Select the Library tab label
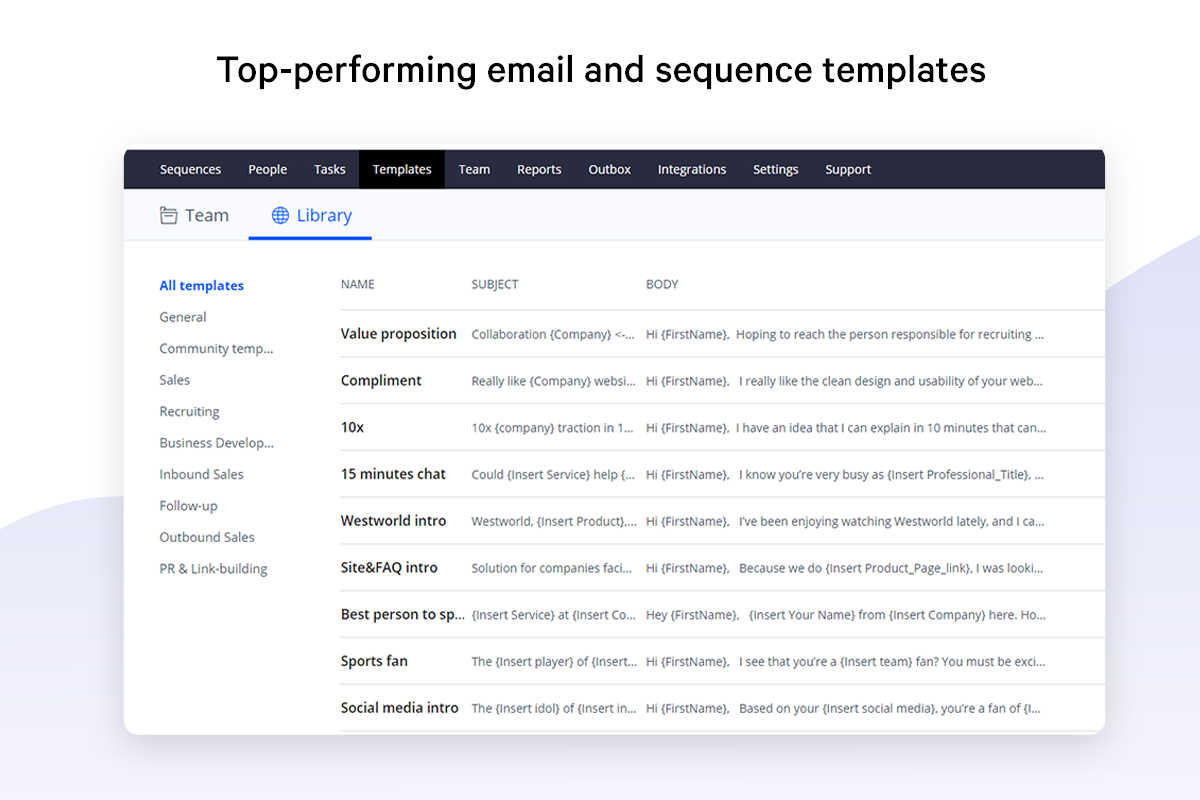Viewport: 1200px width, 800px height. pos(324,216)
